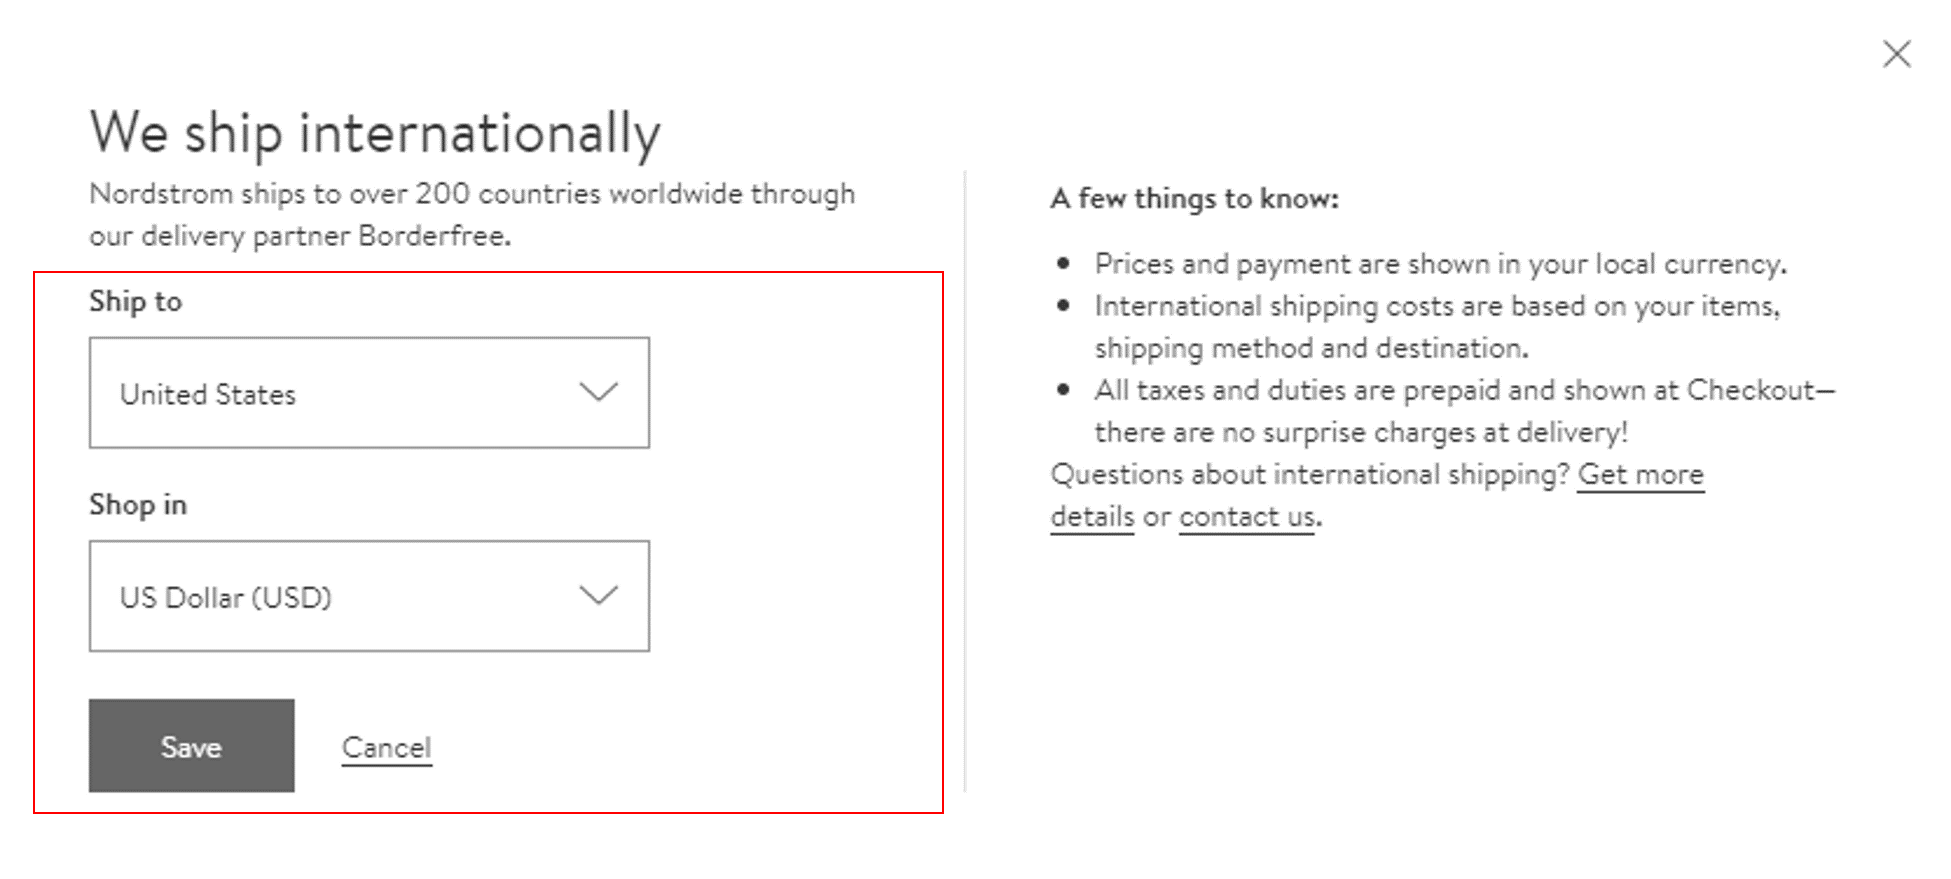Click the chevron arrow beside United States
Image resolution: width=1951 pixels, height=879 pixels.
point(598,392)
